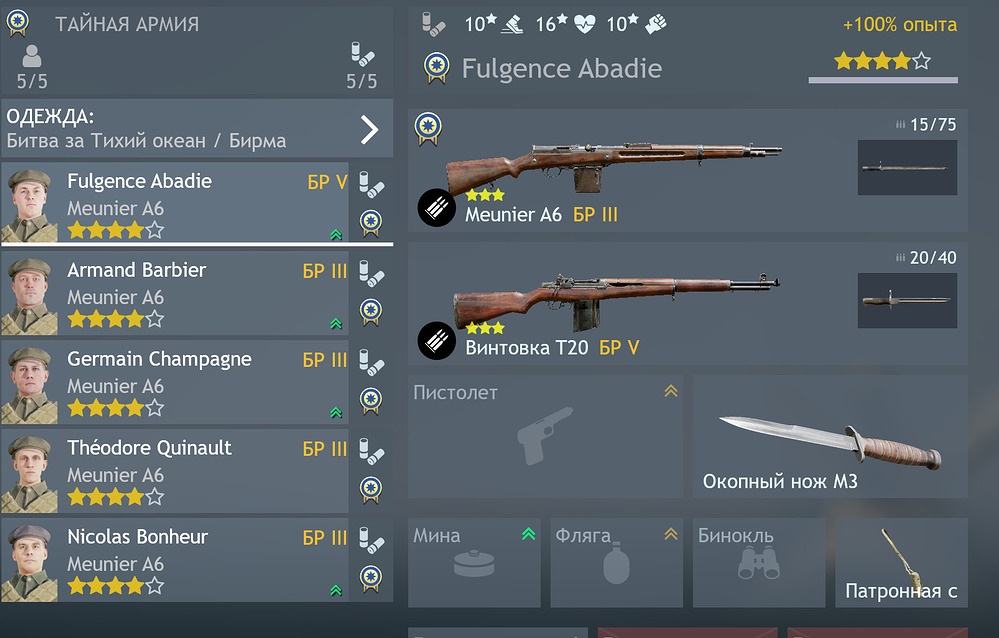
Task: Click green upgrade arrows on the Мина slot
Action: [528, 533]
